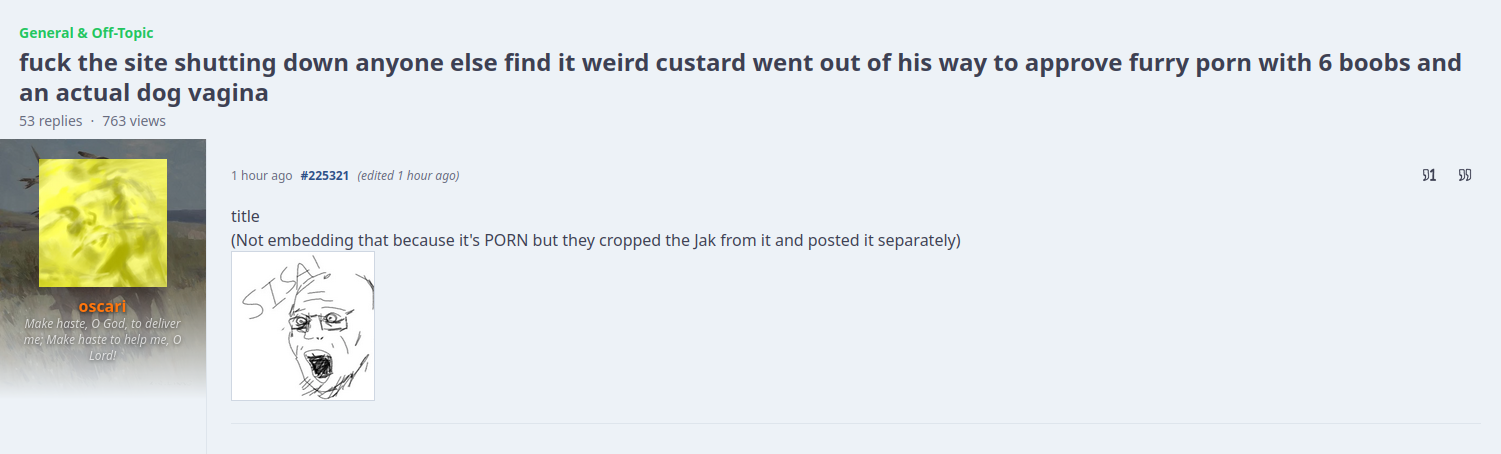This screenshot has width=1501, height=454.
Task: Click oscari's yellow avatar picture
Action: pos(103,222)
